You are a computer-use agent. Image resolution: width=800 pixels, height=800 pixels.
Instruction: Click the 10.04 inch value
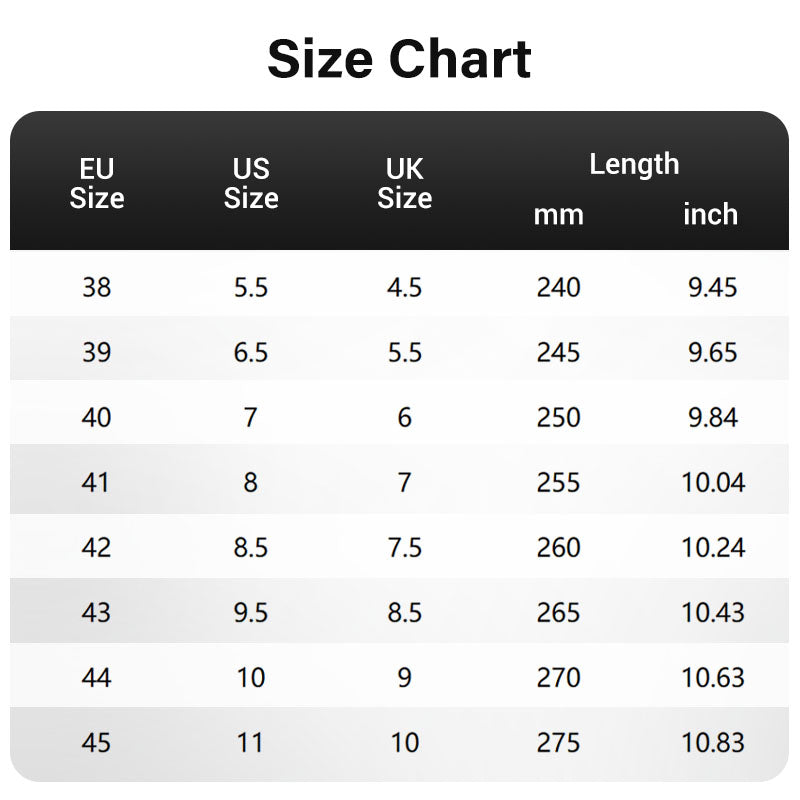[713, 483]
